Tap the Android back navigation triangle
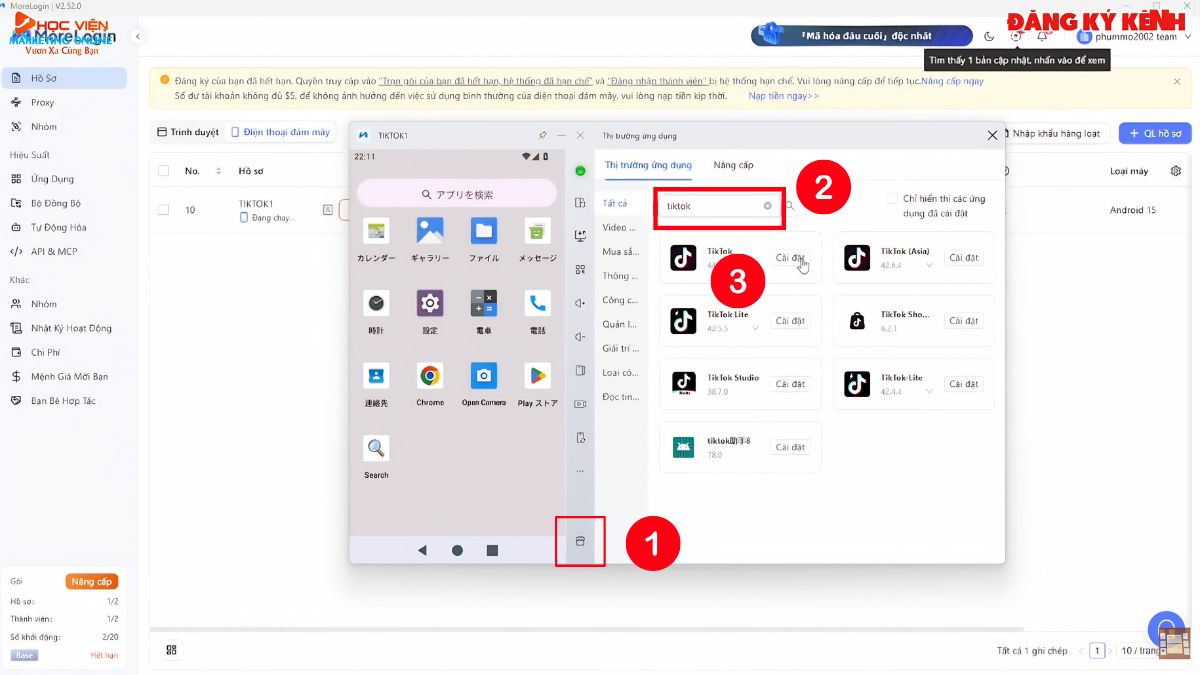 pos(422,550)
